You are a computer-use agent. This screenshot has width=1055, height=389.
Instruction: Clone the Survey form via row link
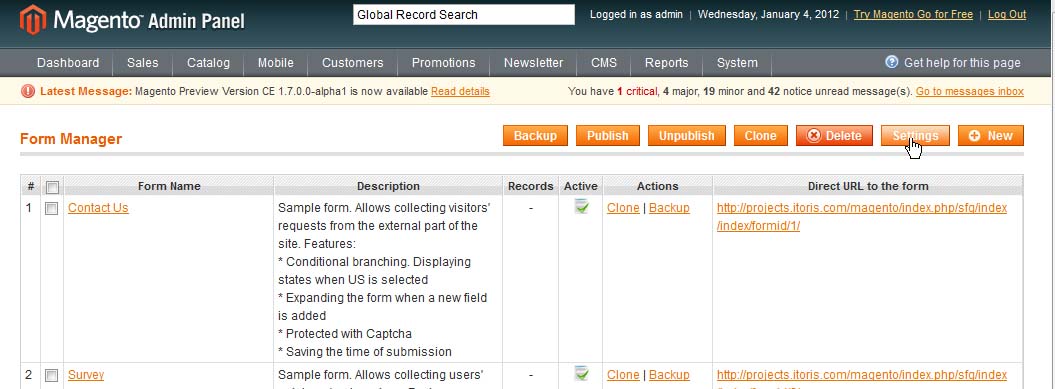(623, 374)
